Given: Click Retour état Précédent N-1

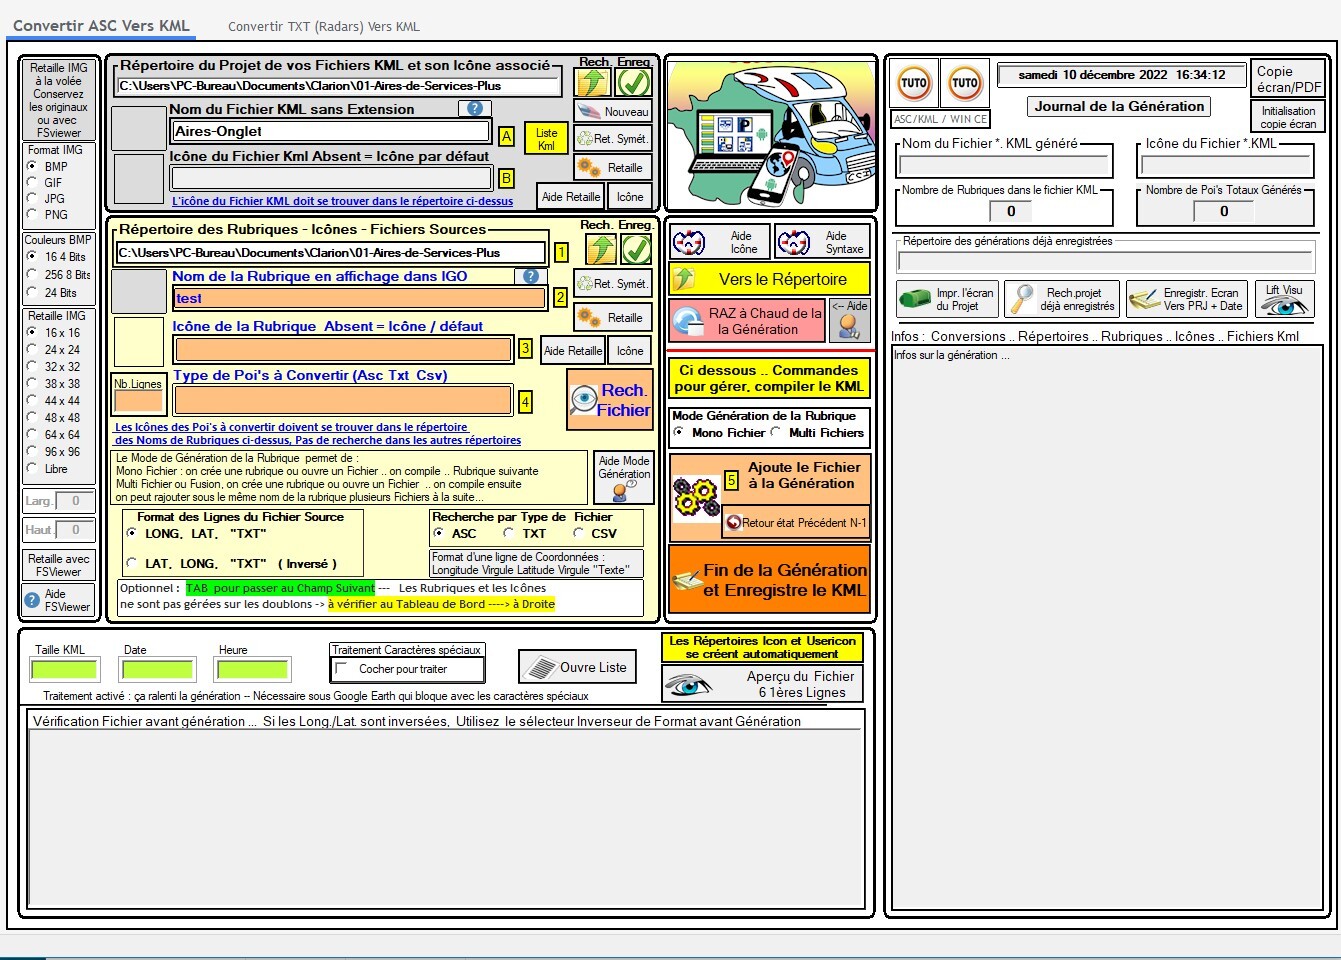Looking at the screenshot, I should 795,522.
